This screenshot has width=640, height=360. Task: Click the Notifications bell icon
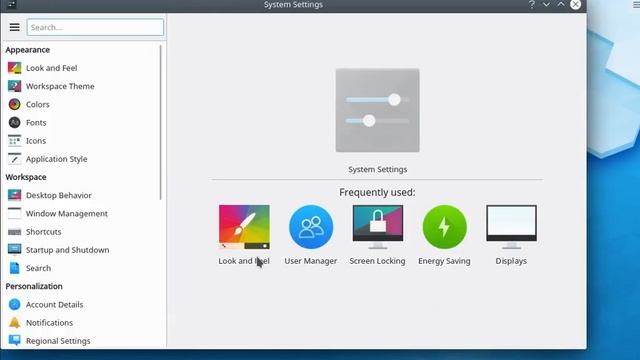14,322
